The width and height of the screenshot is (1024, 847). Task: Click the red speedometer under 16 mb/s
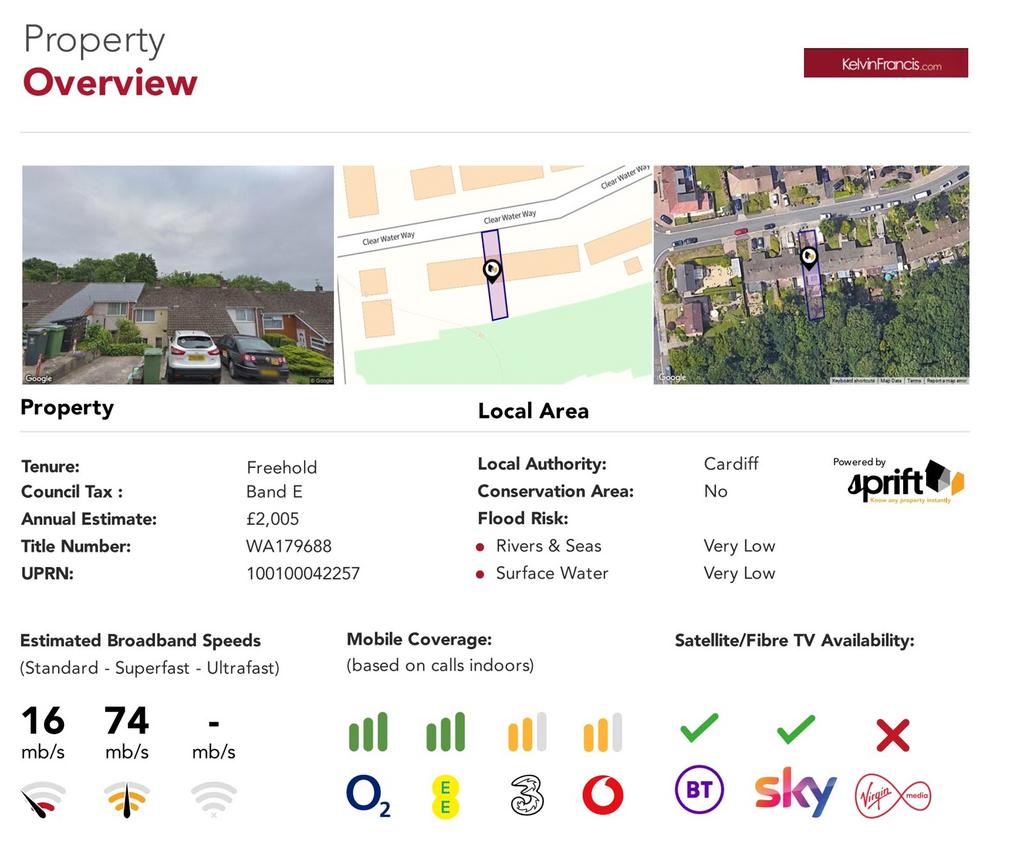click(x=42, y=799)
